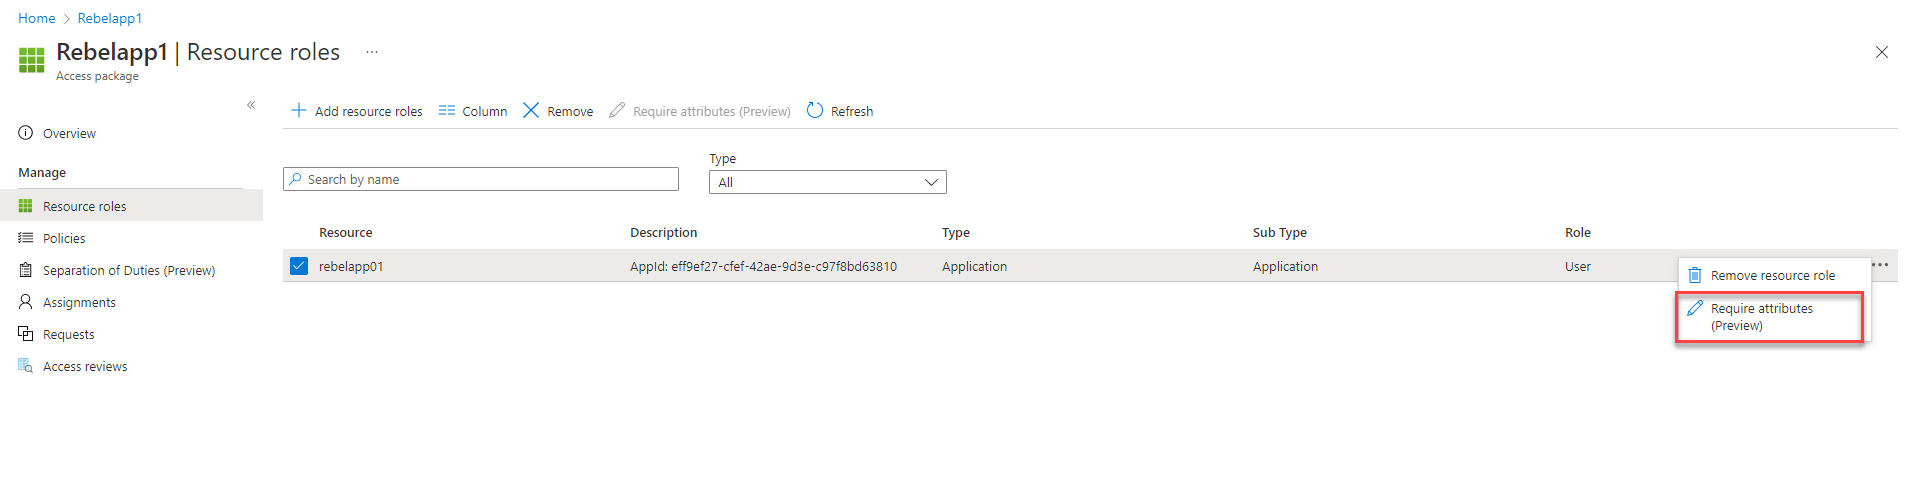This screenshot has width=1915, height=481.
Task: Choose Remove resource role menu entry
Action: [x=1772, y=276]
